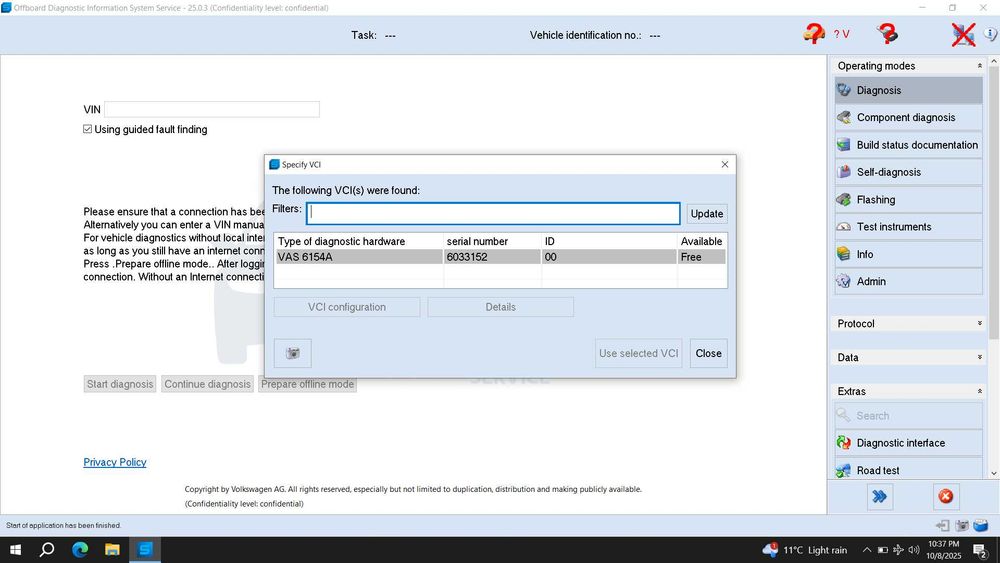Open the weather widget showing Light rain

805,550
